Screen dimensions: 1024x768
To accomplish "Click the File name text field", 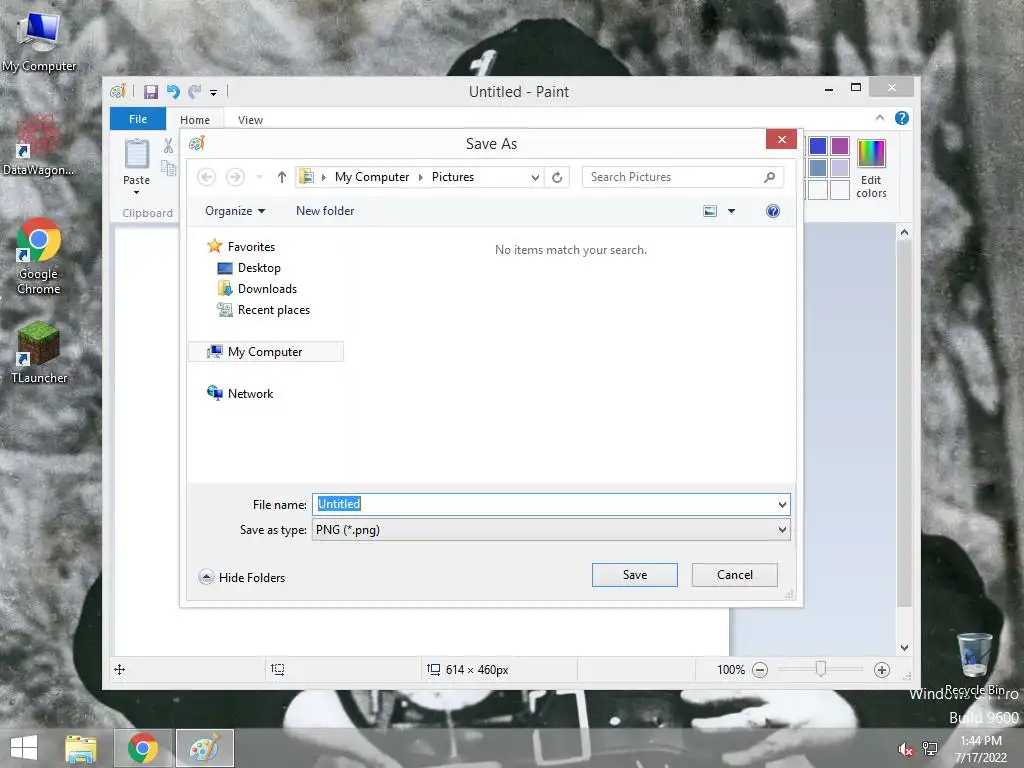I will 544,504.
